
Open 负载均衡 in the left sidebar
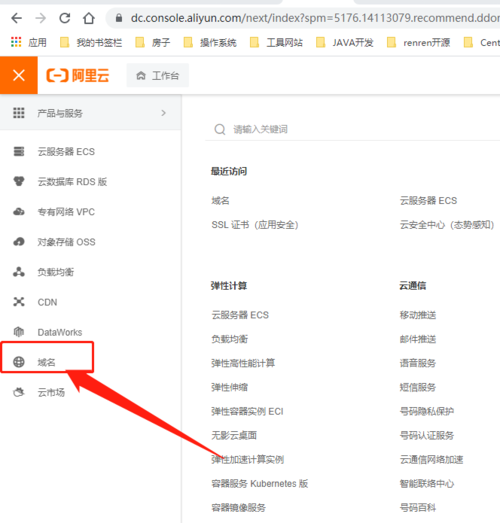(56, 272)
